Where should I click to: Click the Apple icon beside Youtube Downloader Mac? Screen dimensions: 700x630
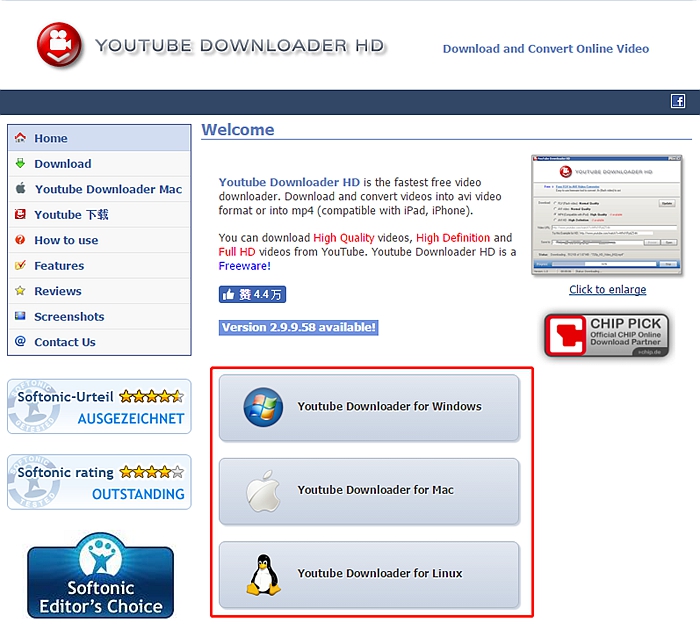21,188
